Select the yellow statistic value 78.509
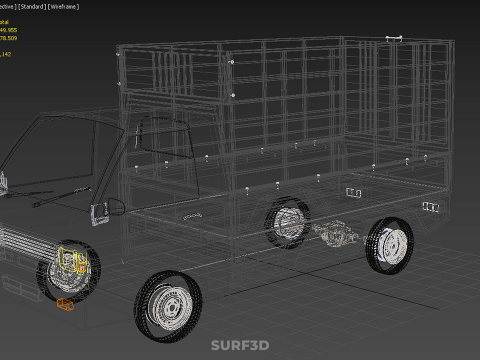480x360 pixels. click(x=9, y=38)
